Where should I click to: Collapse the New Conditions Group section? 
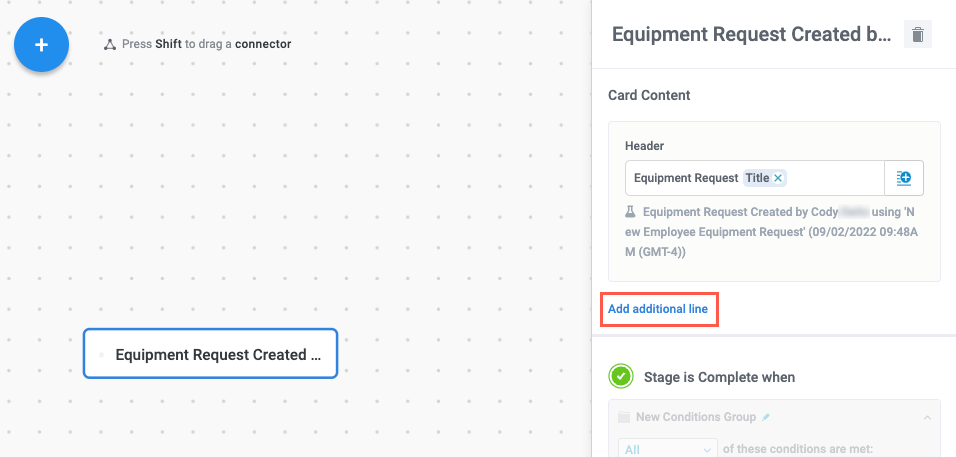tap(926, 417)
